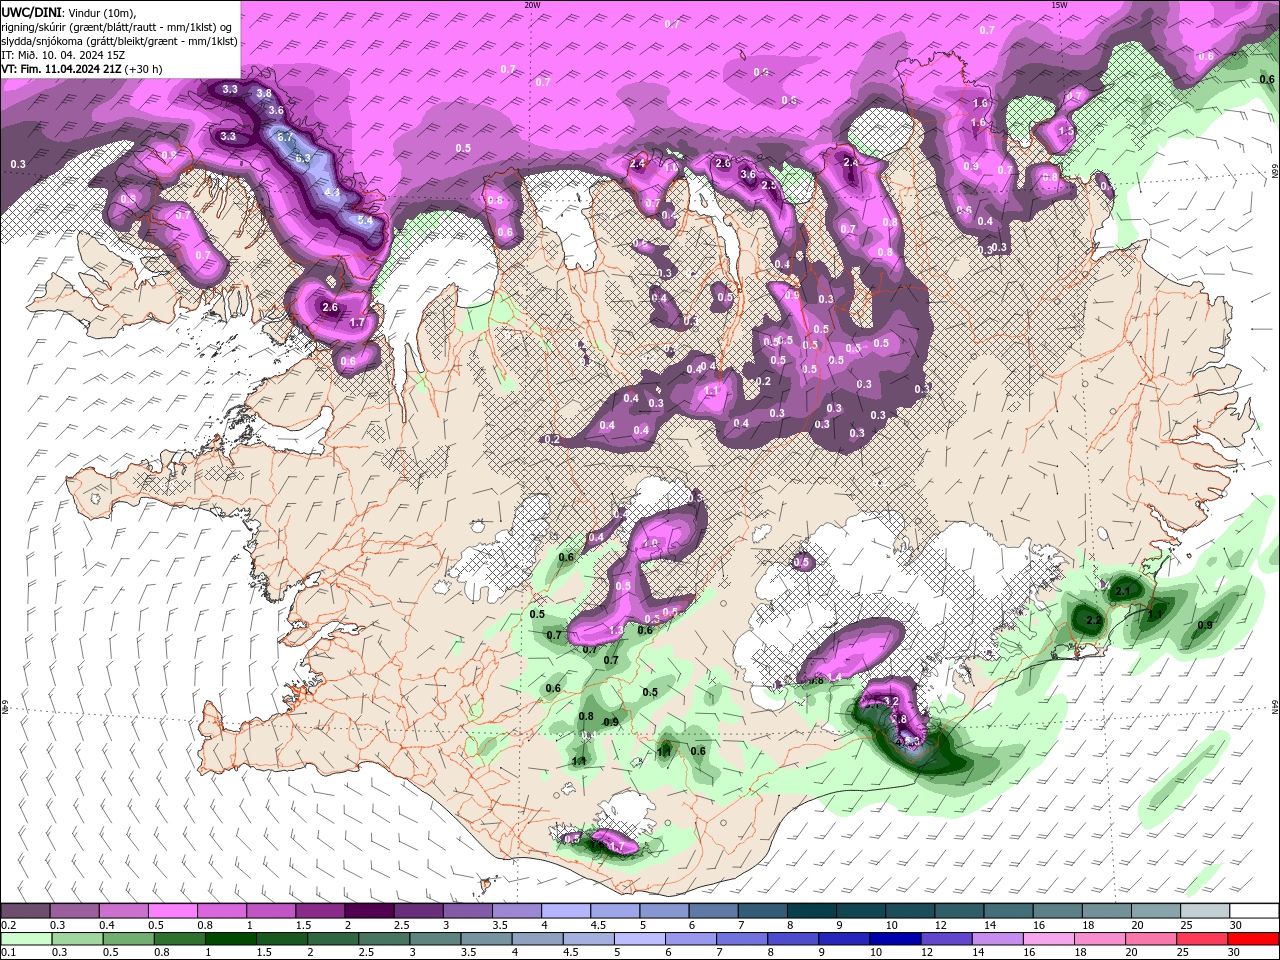This screenshot has height=960, width=1280.
Task: Pick the 3.5–4 swatch in the top legend row
Action: pyautogui.click(x=516, y=911)
